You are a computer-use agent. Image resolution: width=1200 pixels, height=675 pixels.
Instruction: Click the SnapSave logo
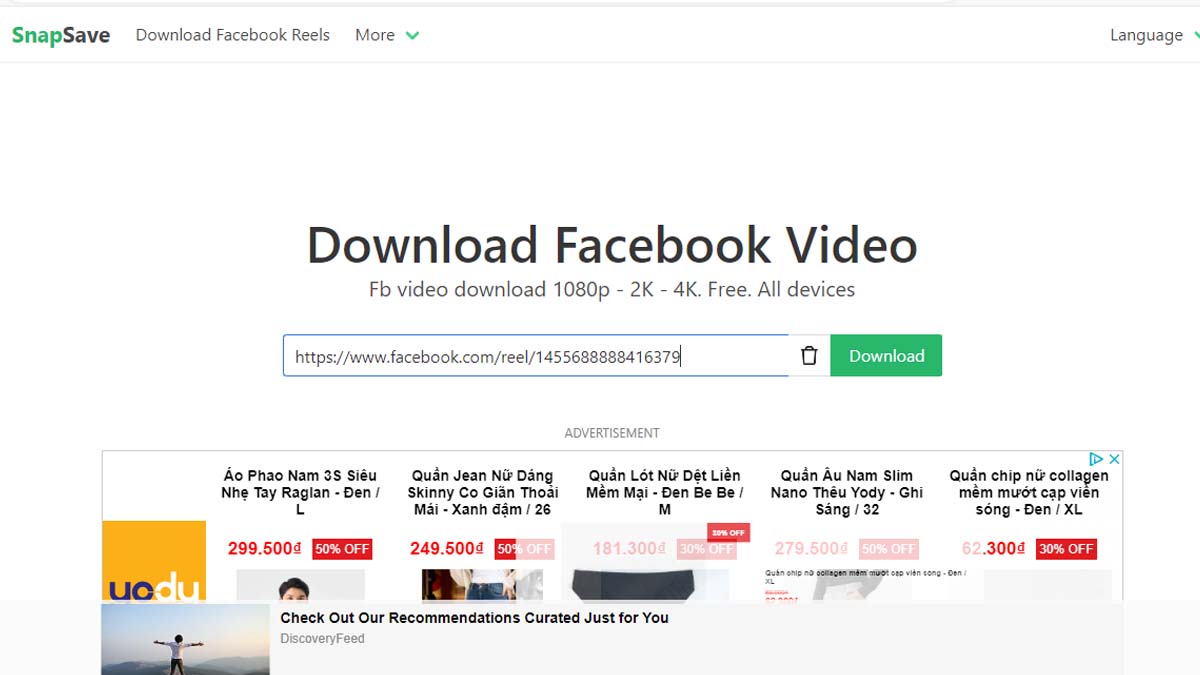click(x=59, y=34)
